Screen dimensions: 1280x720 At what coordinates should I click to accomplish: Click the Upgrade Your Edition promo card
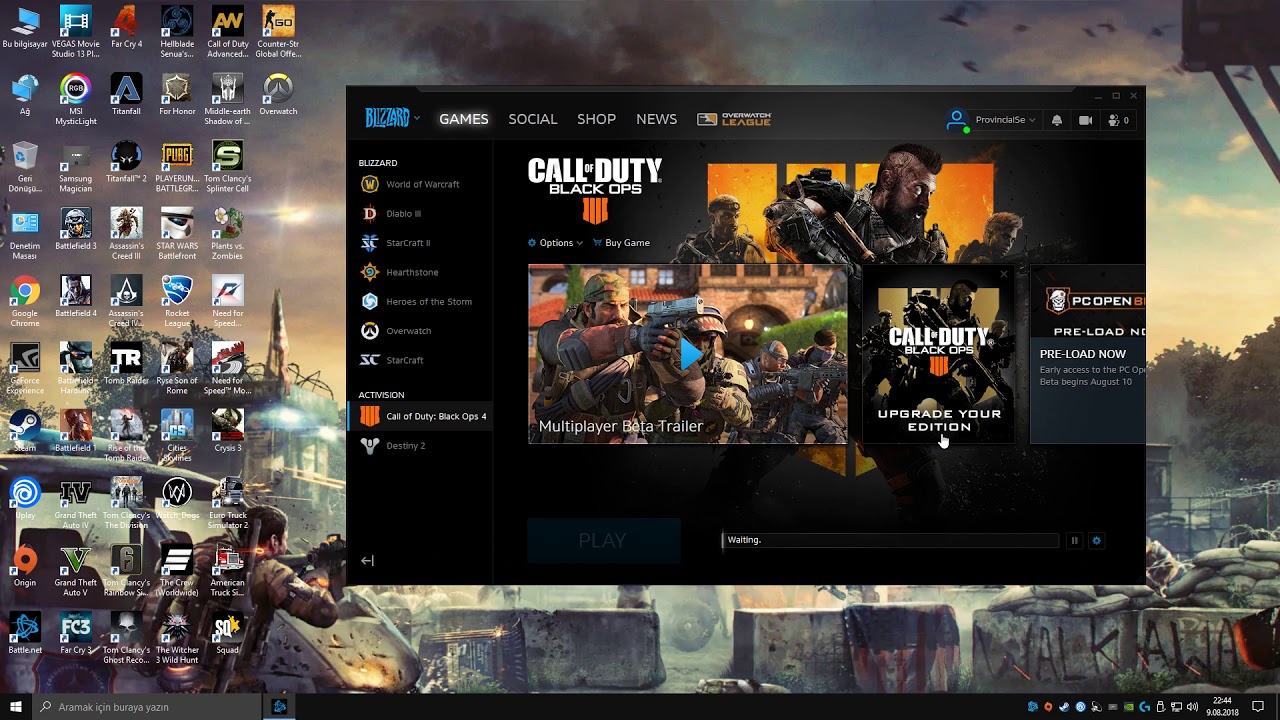pyautogui.click(x=938, y=355)
